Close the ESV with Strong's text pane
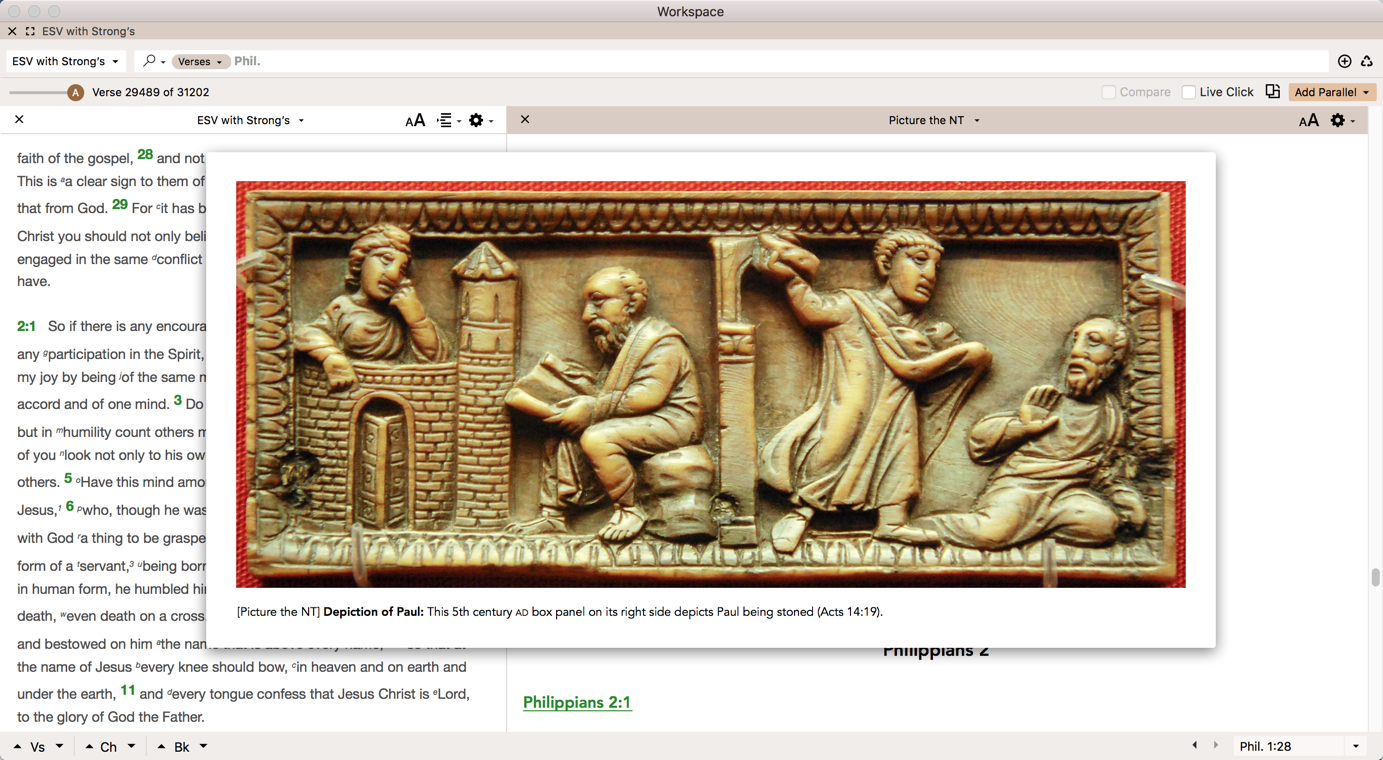 [19, 120]
